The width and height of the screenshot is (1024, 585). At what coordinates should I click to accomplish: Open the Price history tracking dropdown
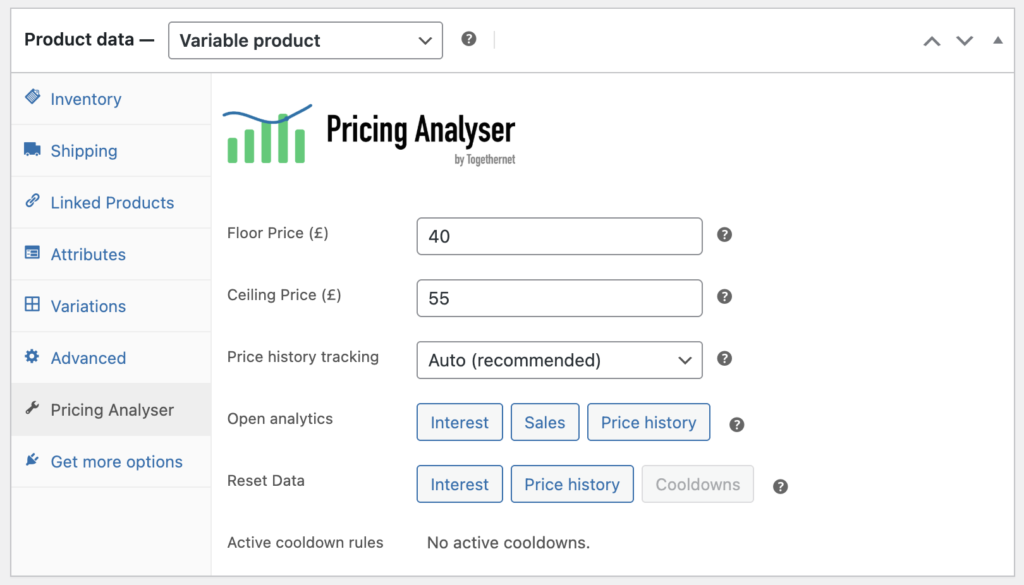point(559,360)
